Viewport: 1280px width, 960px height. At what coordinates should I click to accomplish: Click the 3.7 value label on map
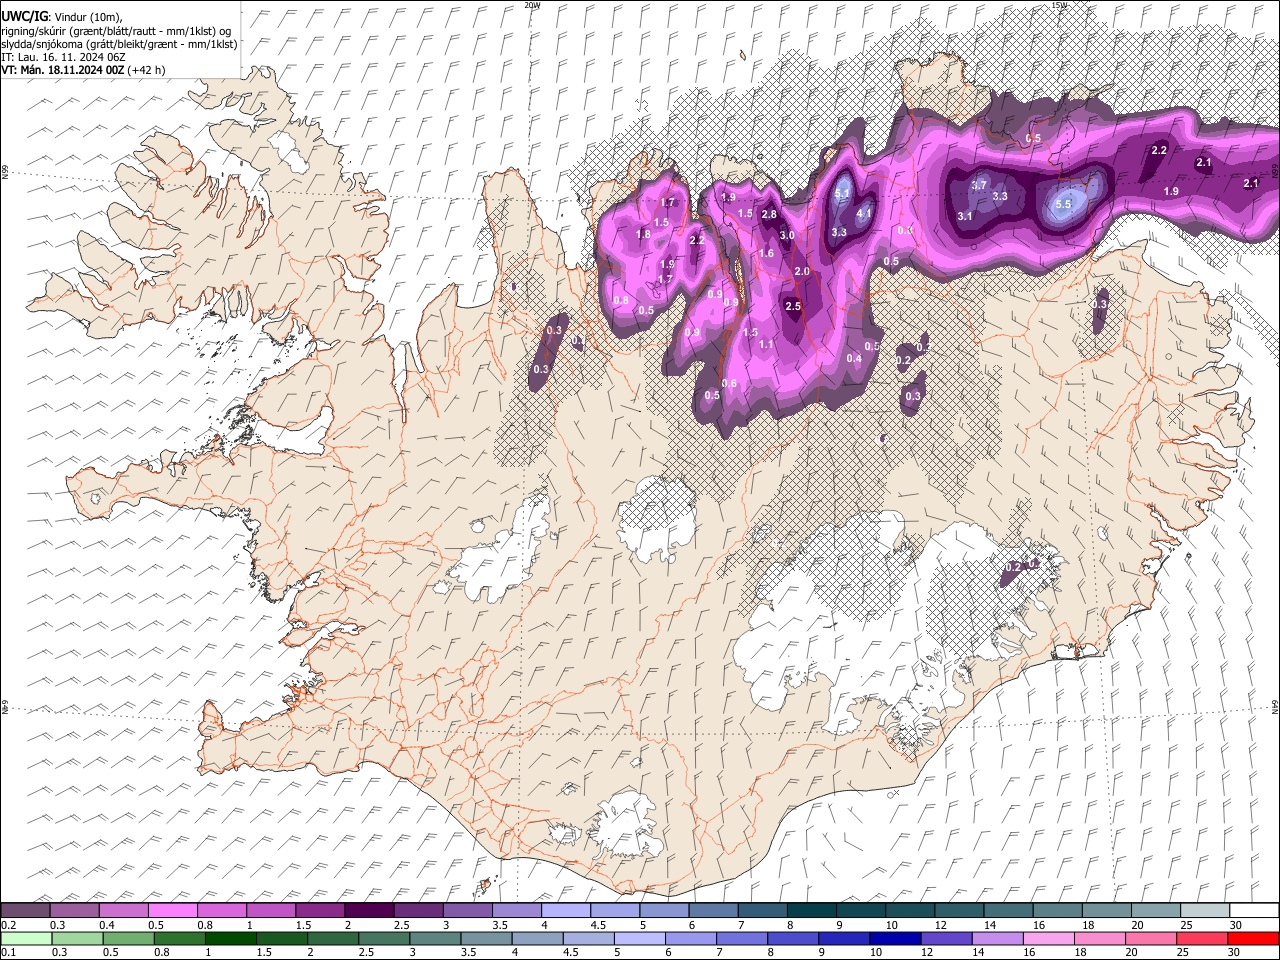pyautogui.click(x=979, y=185)
